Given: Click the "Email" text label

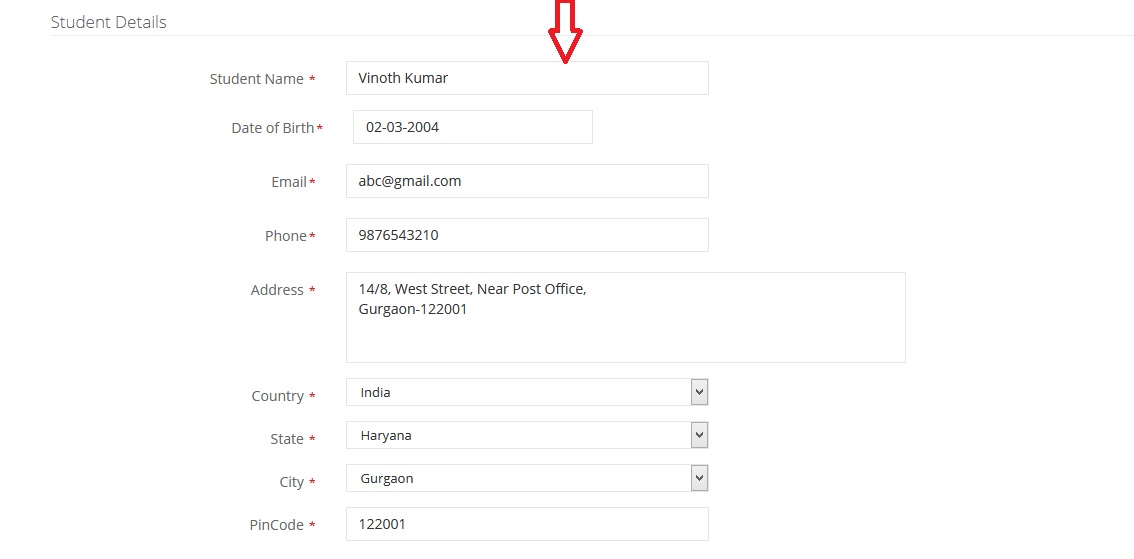Looking at the screenshot, I should 288,182.
